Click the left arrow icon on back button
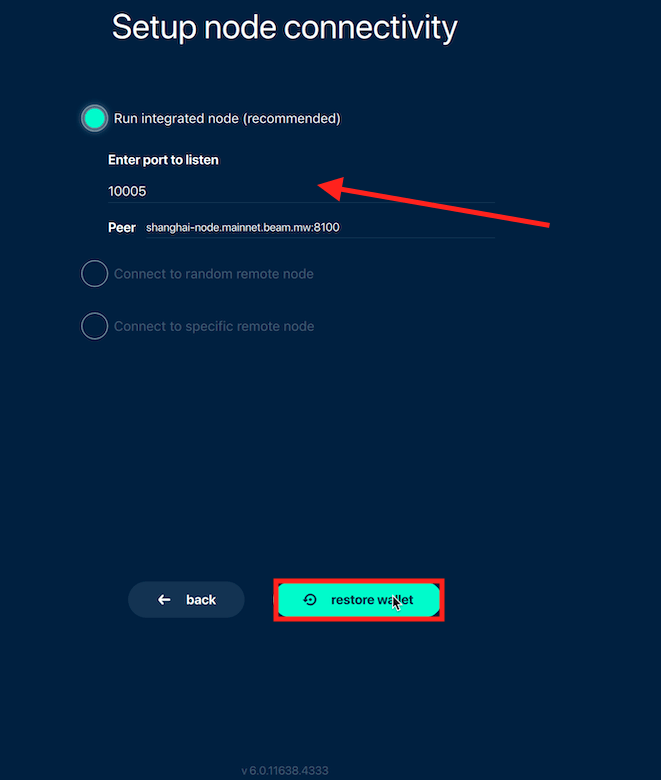 tap(164, 600)
